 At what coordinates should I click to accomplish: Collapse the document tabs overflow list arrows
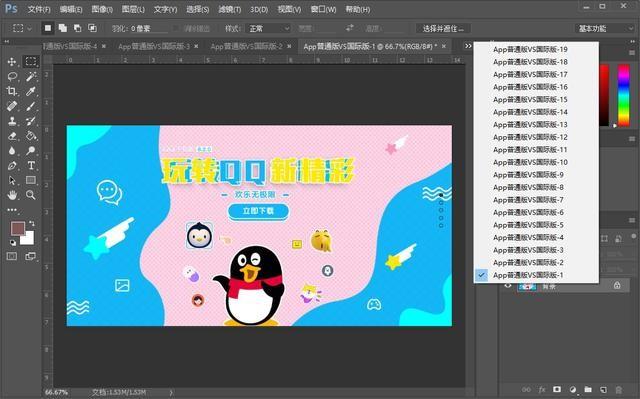pos(468,46)
